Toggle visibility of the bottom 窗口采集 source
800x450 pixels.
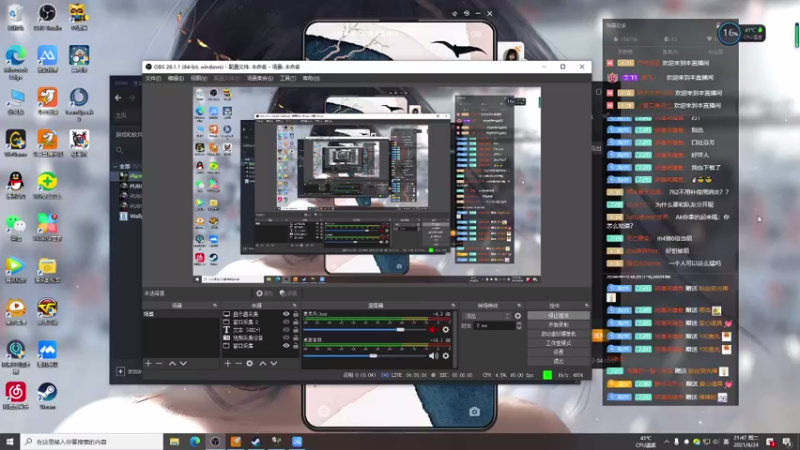coord(286,345)
